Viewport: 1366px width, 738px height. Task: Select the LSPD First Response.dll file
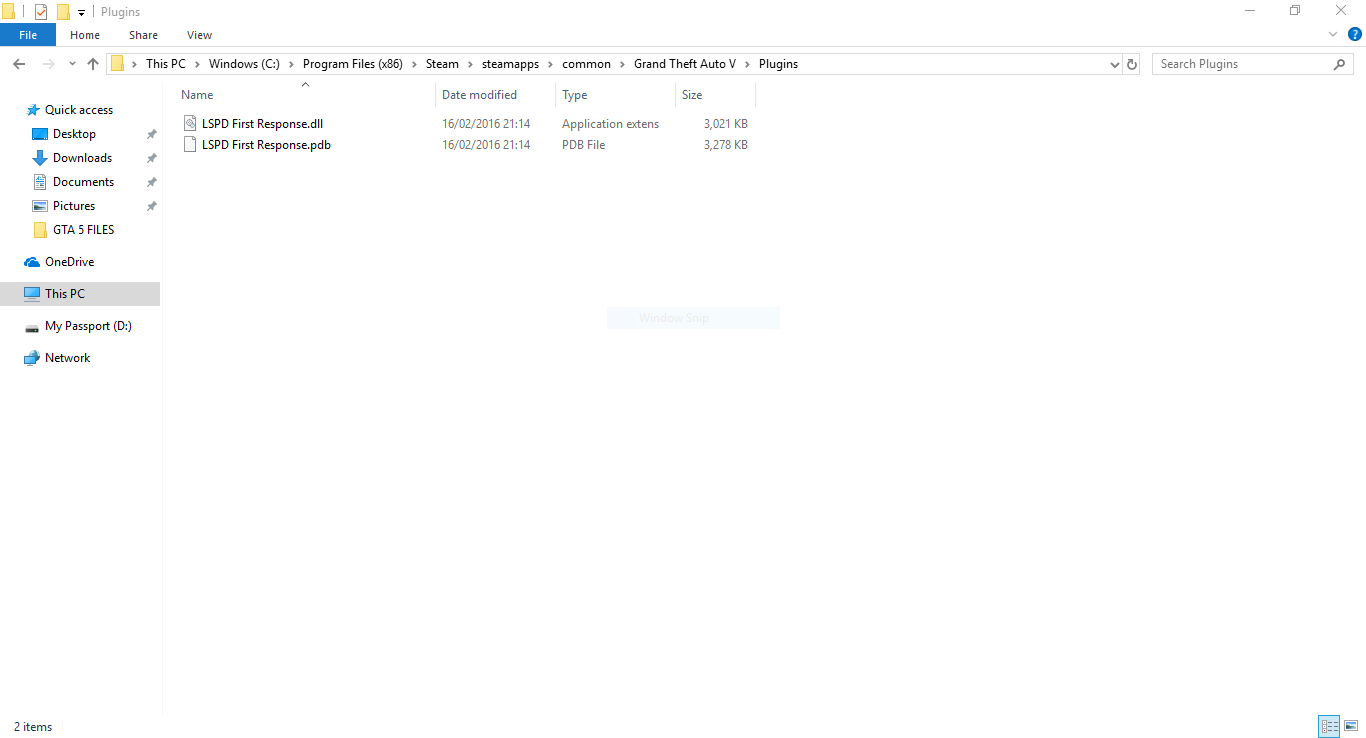262,124
